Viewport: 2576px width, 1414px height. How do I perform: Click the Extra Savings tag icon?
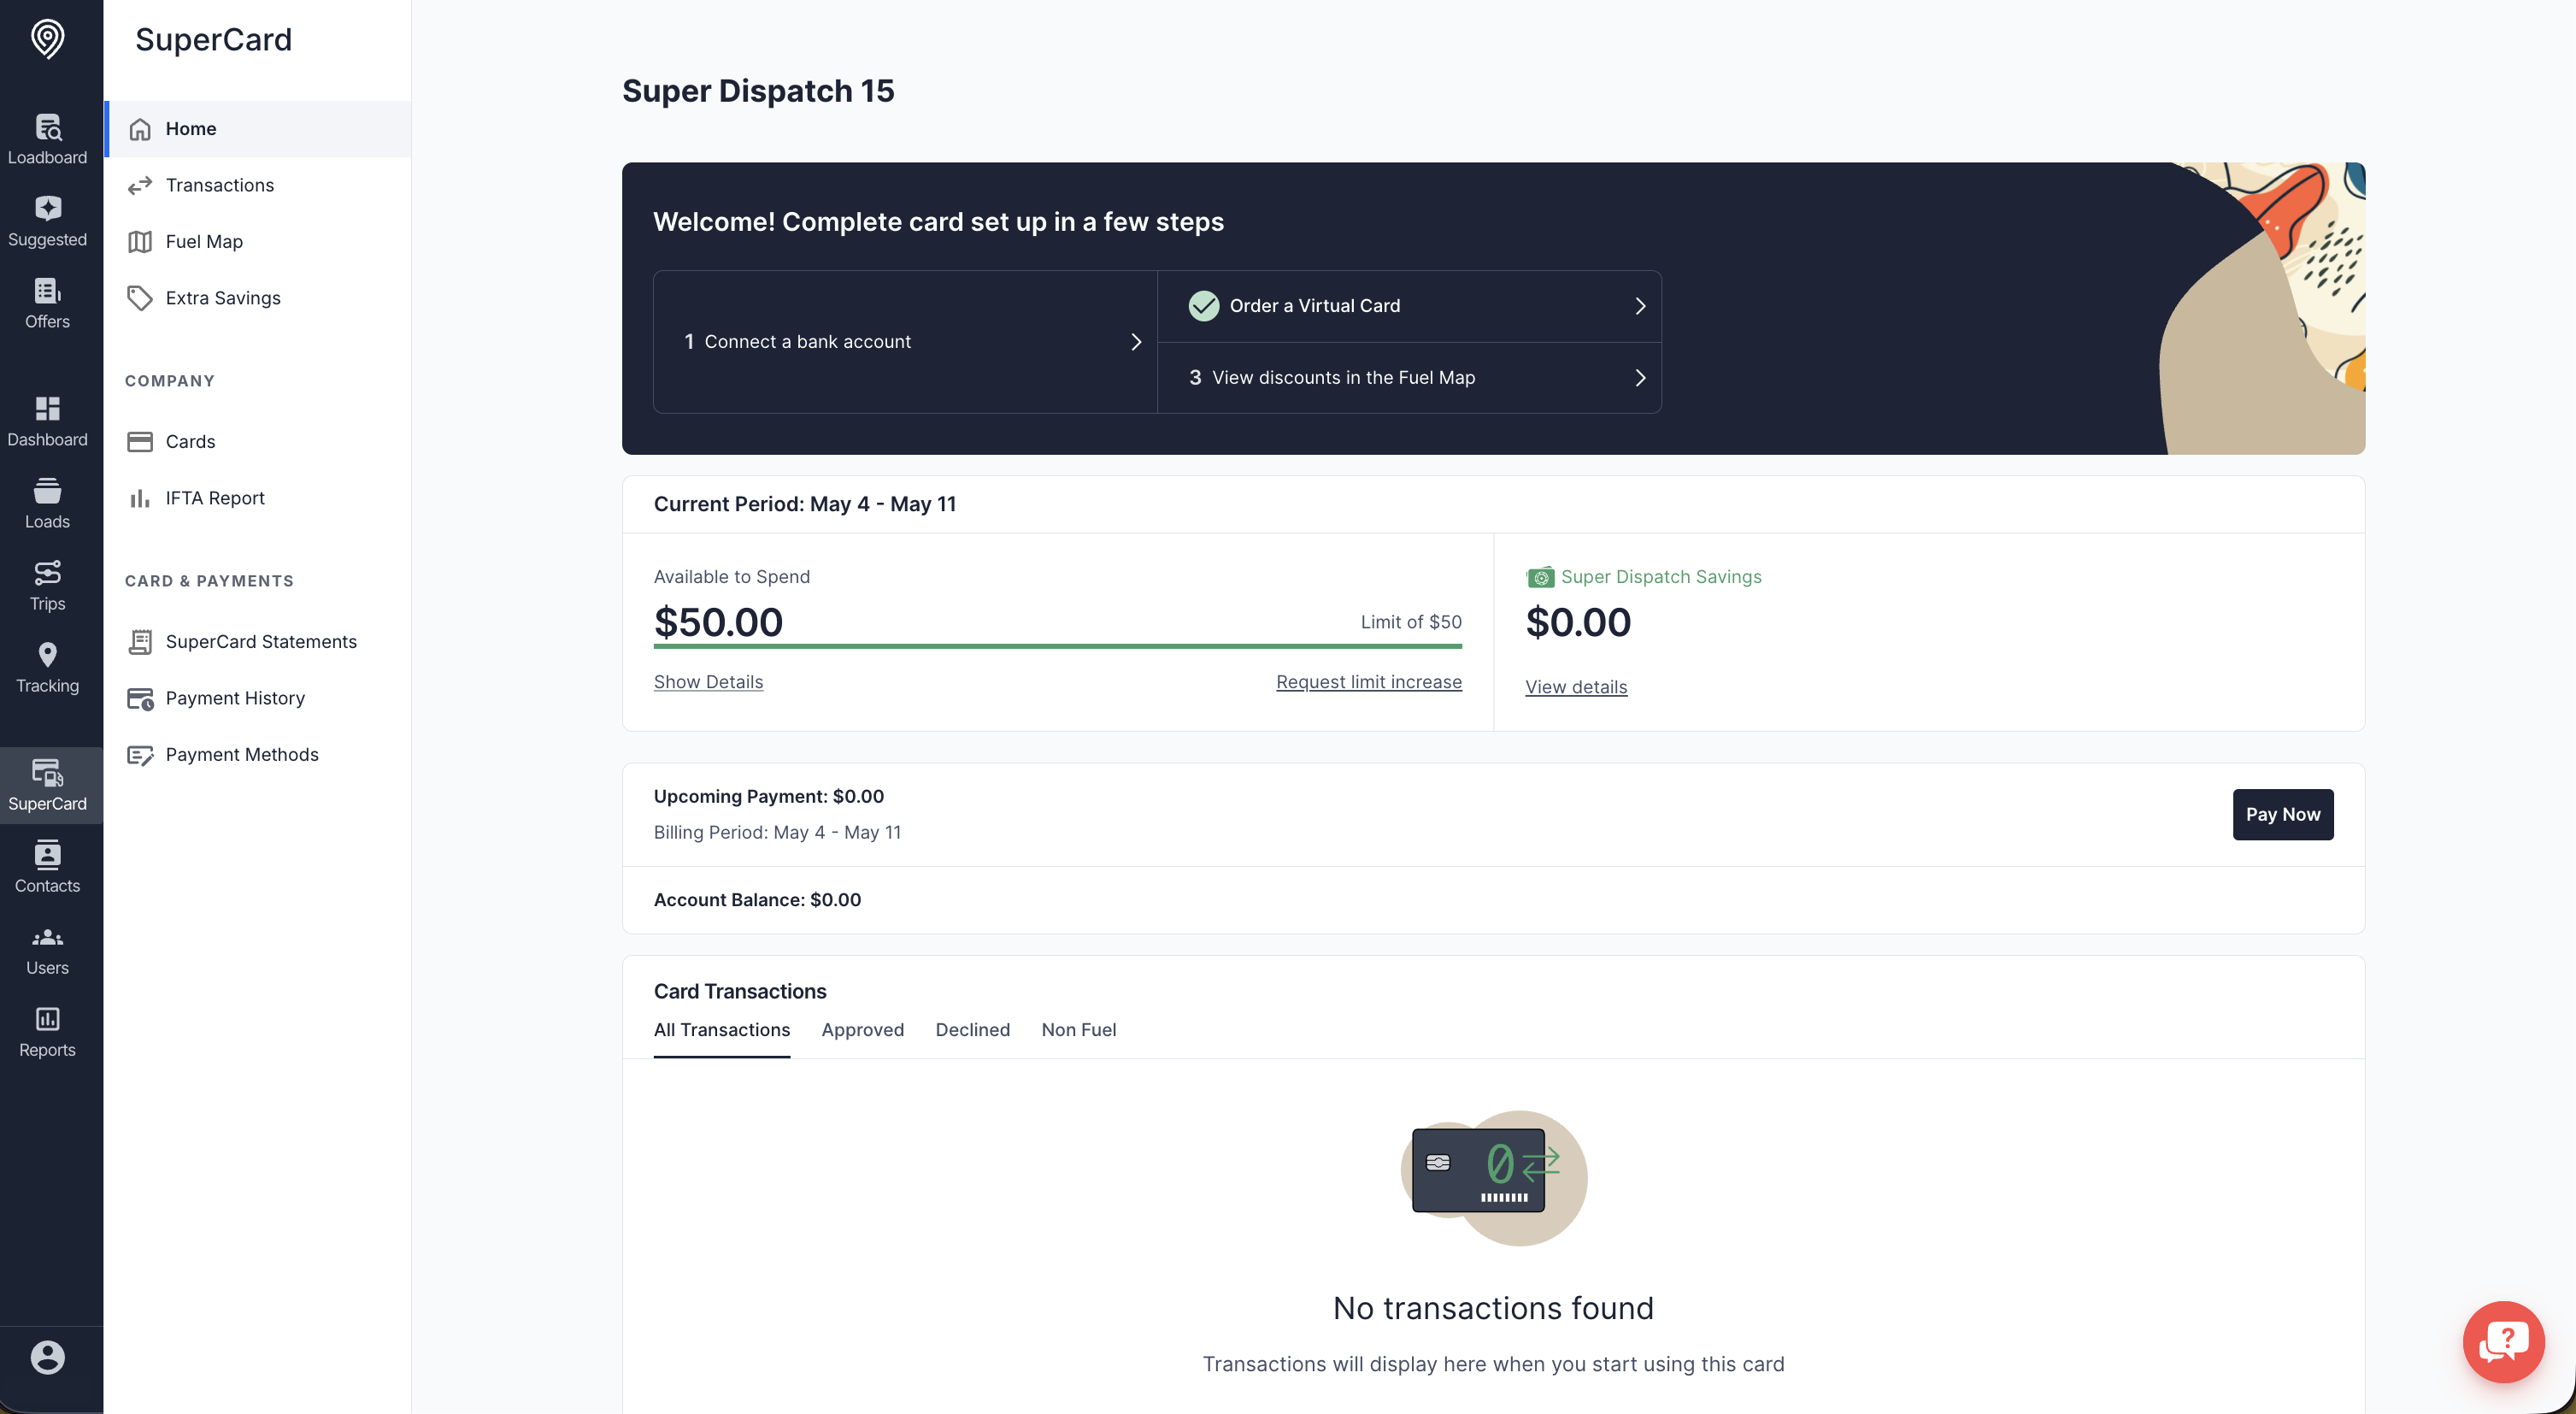[x=140, y=298]
